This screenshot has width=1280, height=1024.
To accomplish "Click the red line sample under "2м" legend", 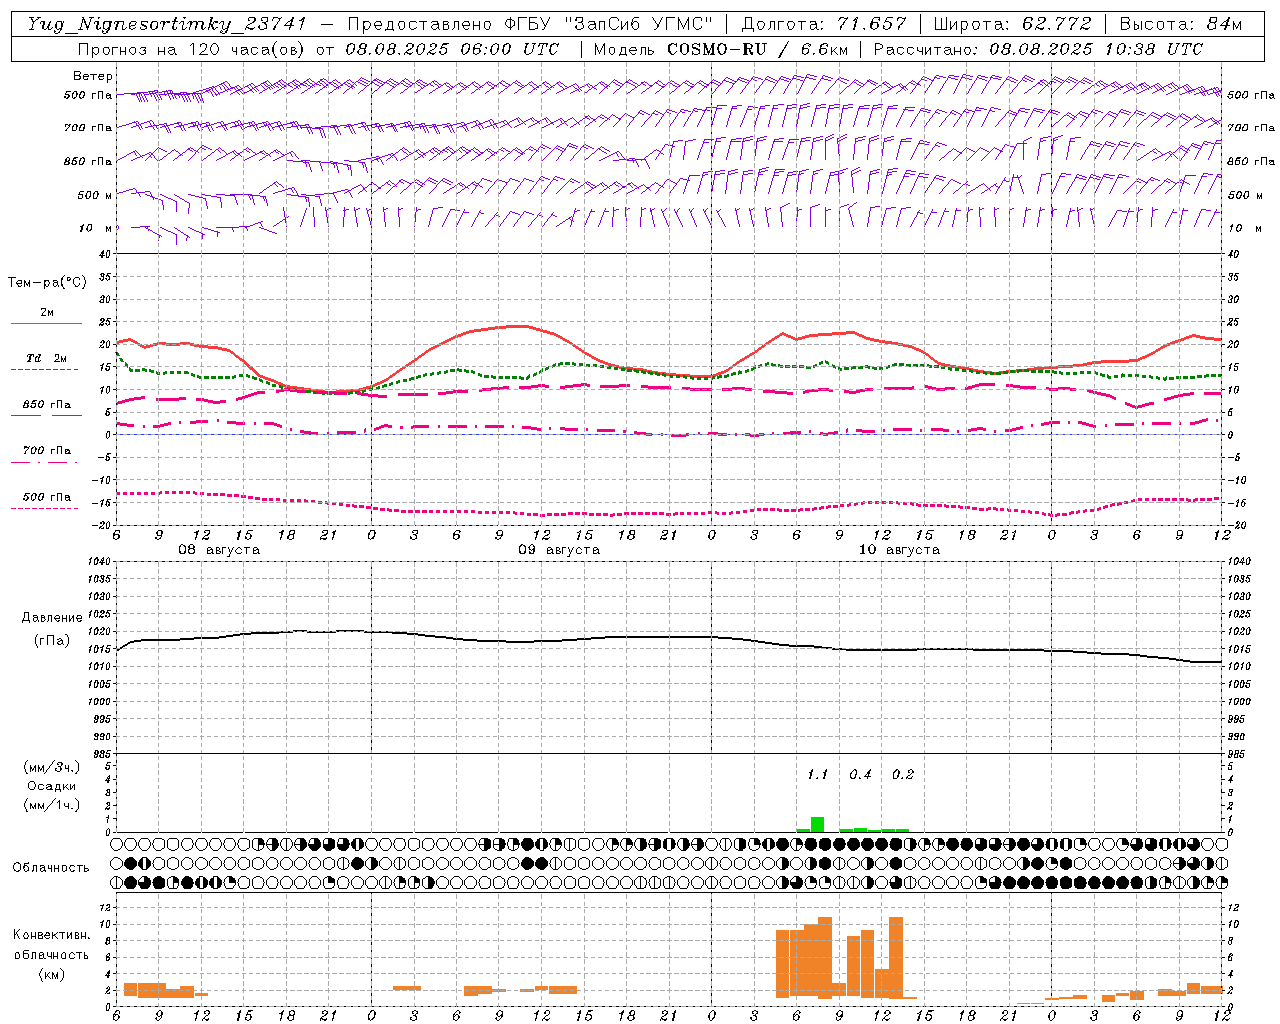I will tap(46, 324).
